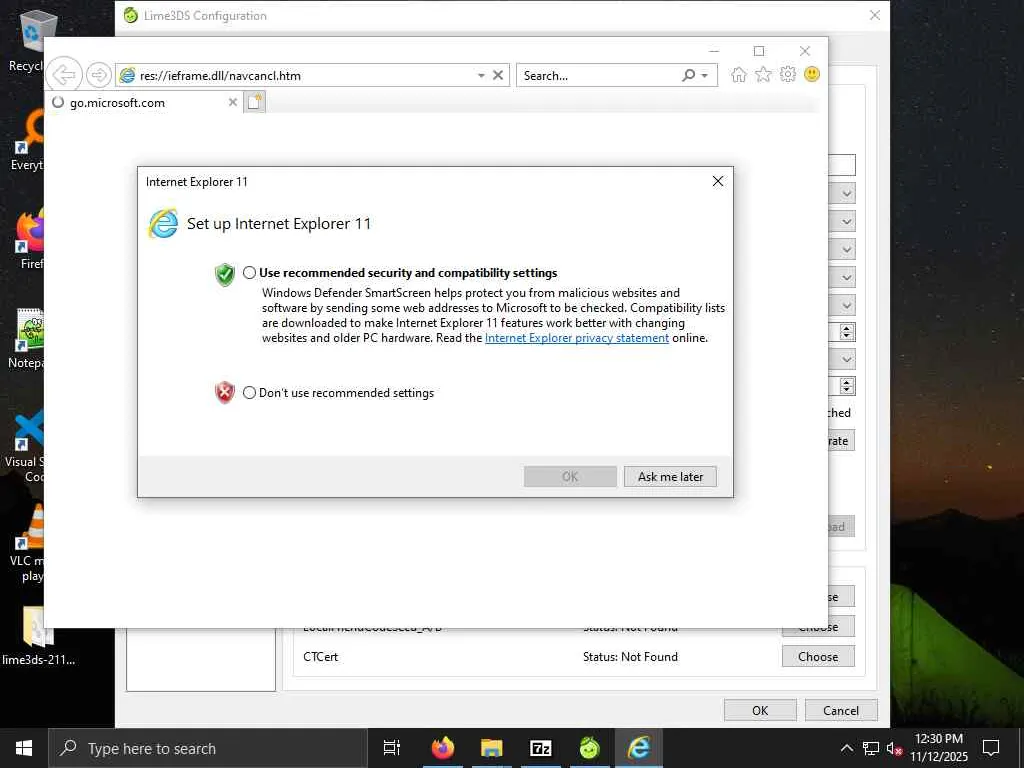Close the Lime3DS Configuration window
Screen dimensions: 1024x768
click(x=875, y=15)
